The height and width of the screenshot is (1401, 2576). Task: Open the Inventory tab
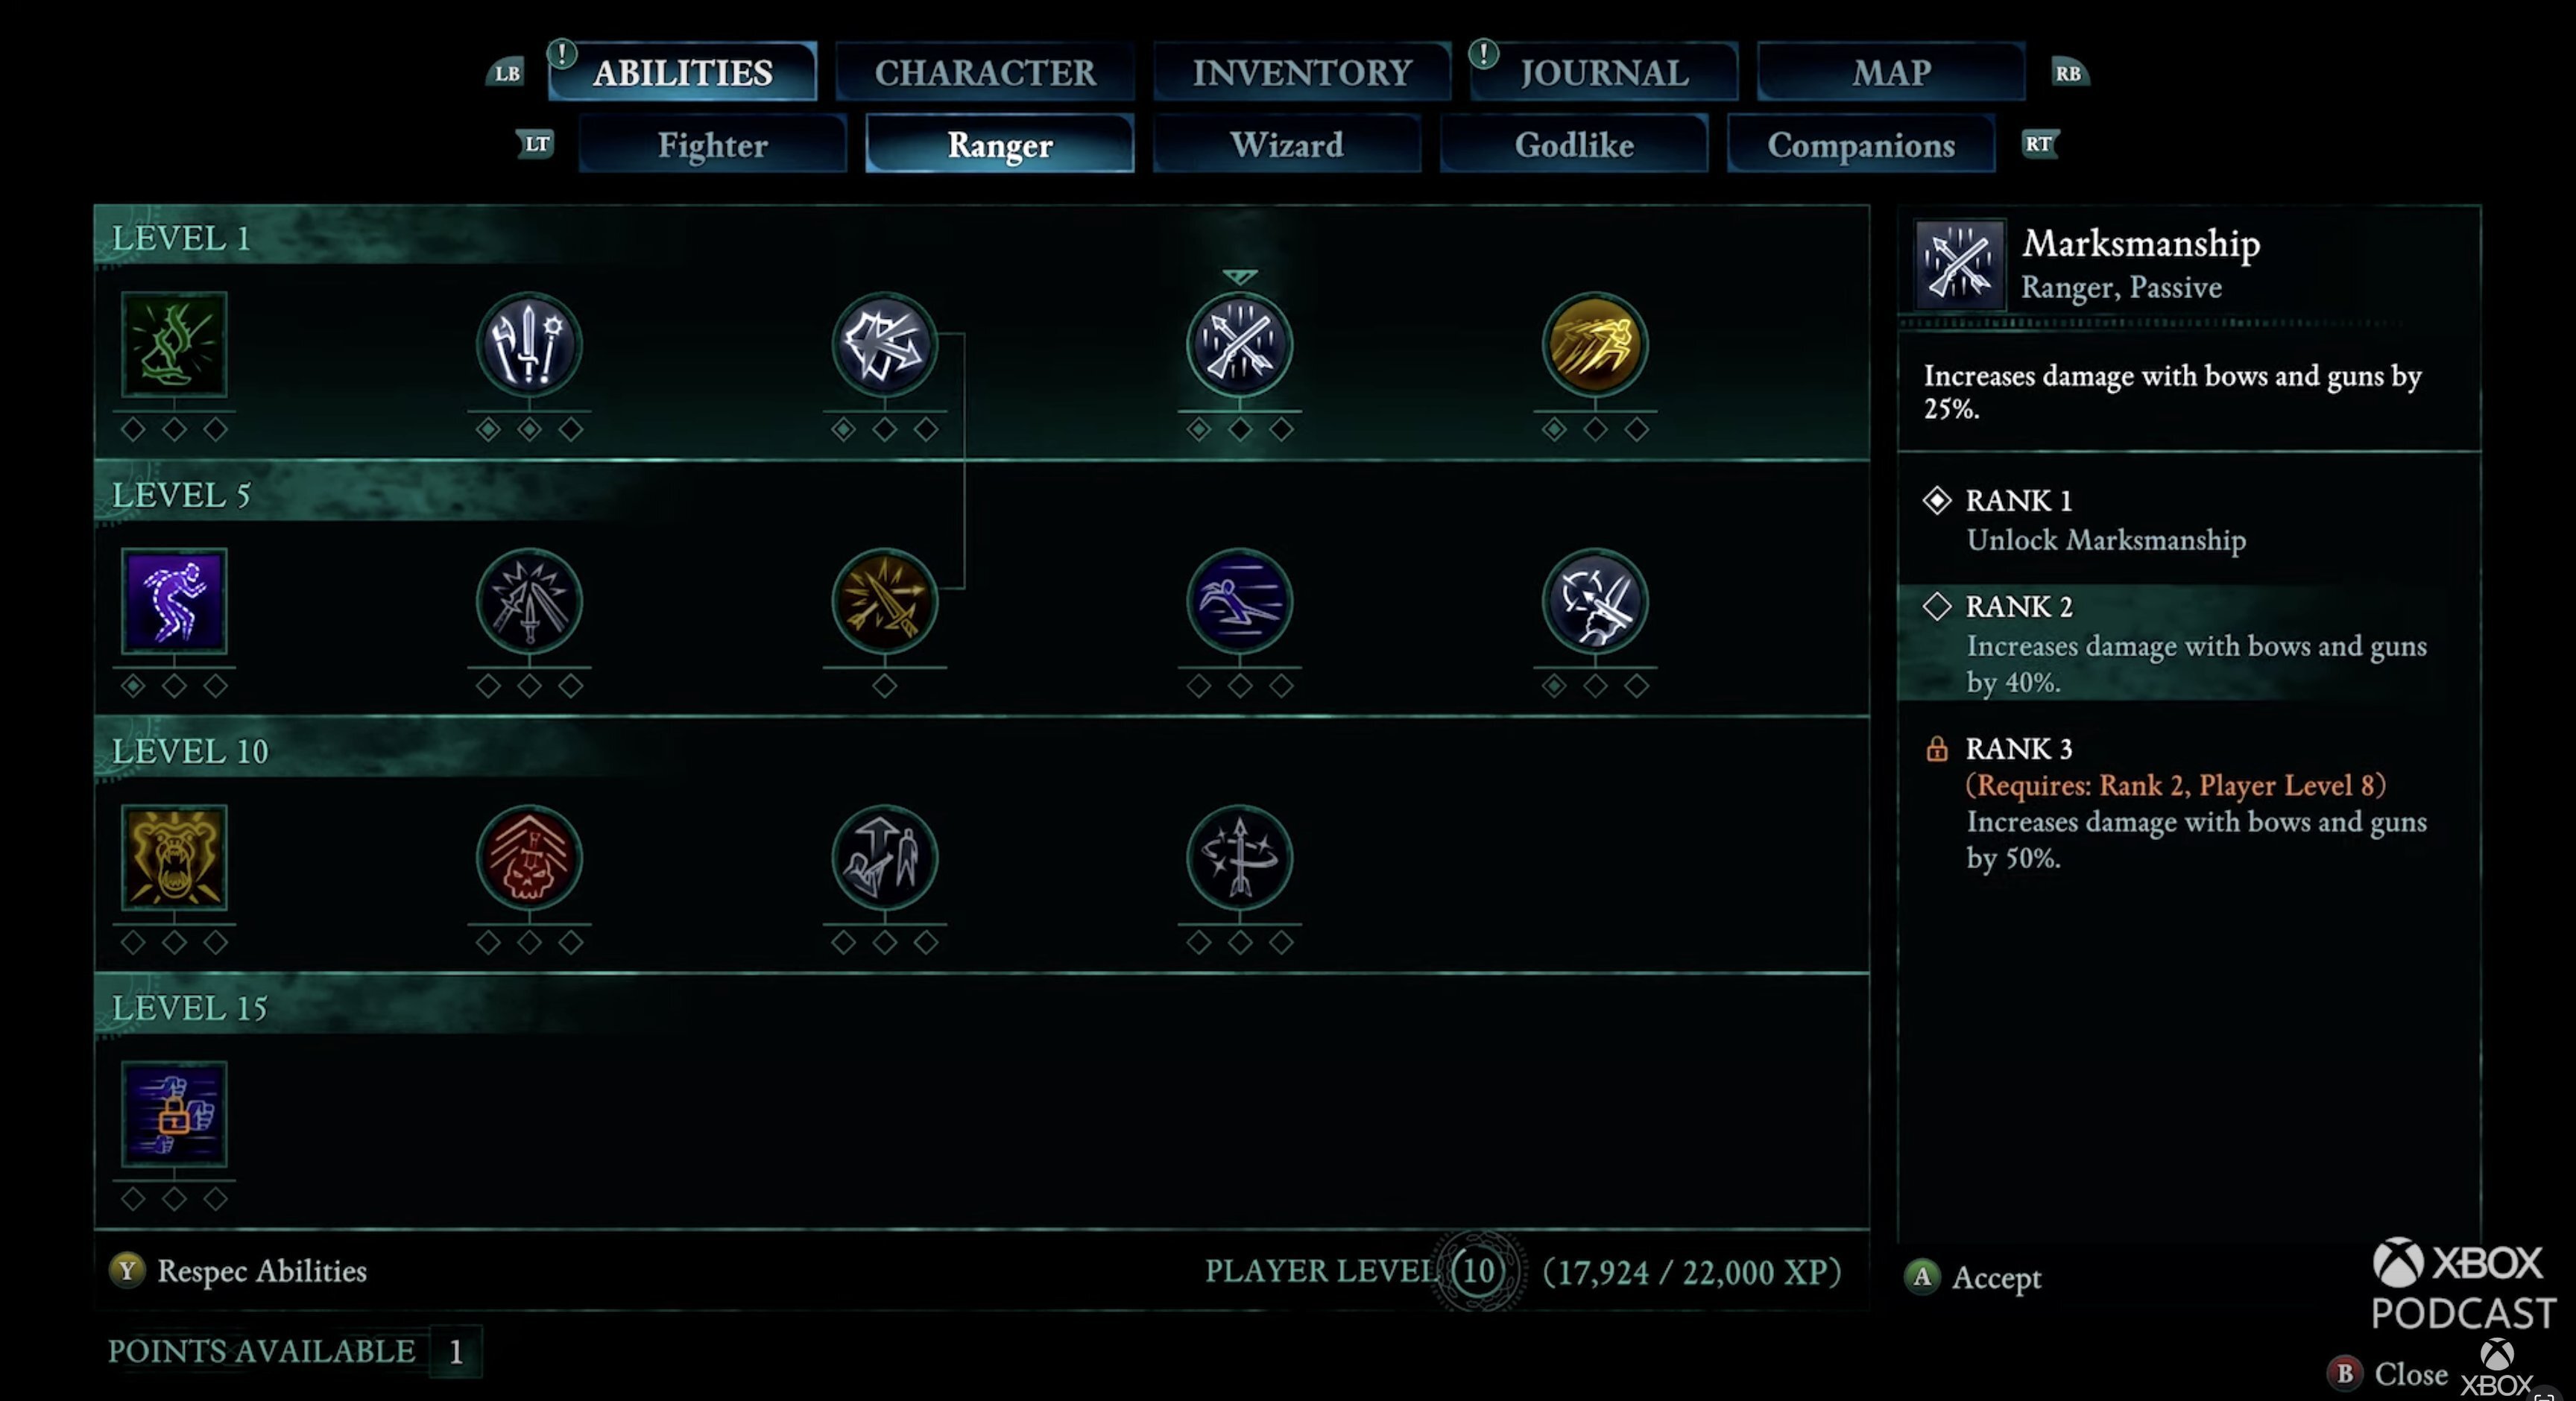[x=1301, y=72]
